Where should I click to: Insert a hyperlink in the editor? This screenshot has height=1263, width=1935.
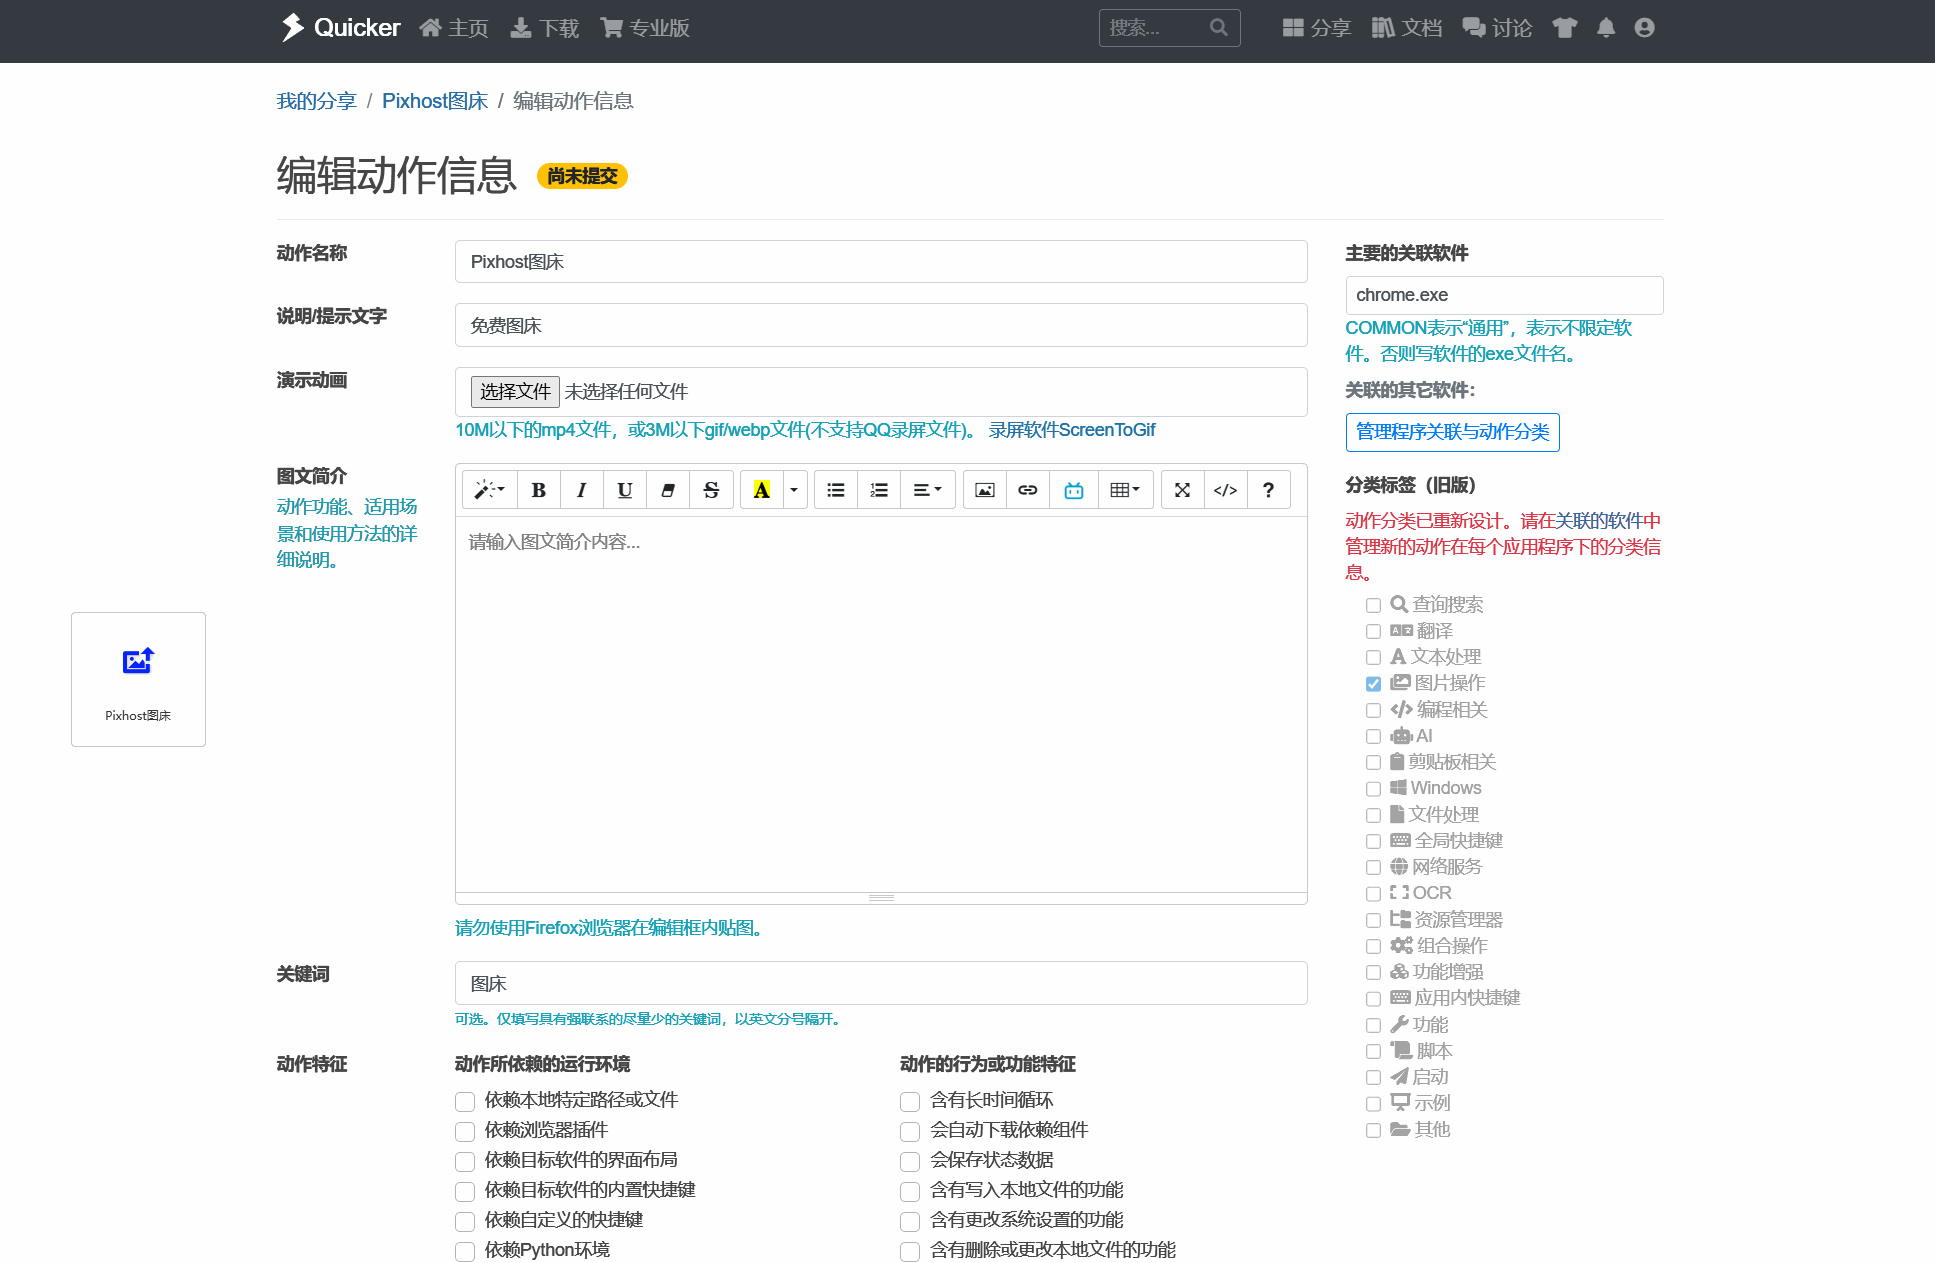coord(1028,490)
